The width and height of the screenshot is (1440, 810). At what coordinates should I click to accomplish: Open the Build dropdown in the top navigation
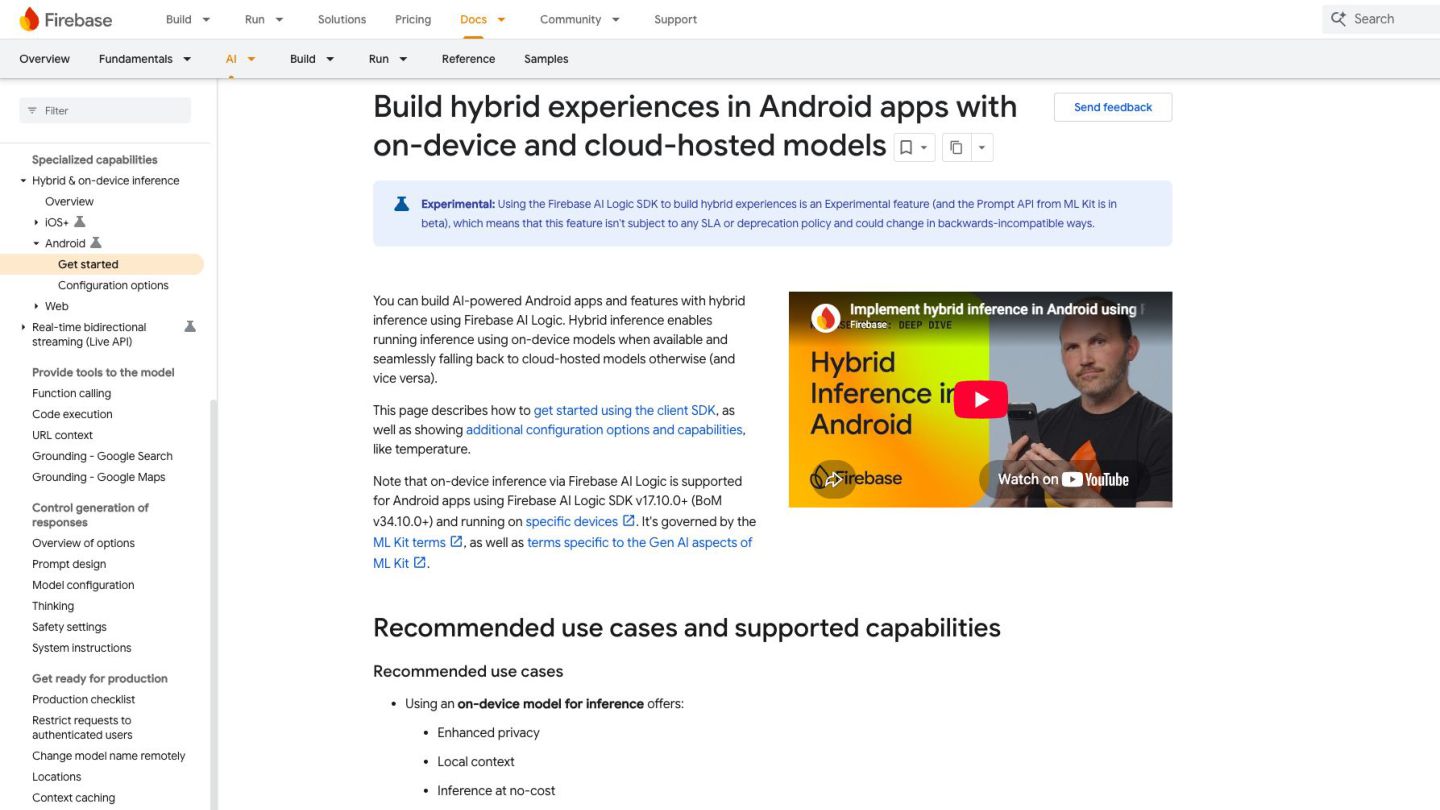click(188, 19)
